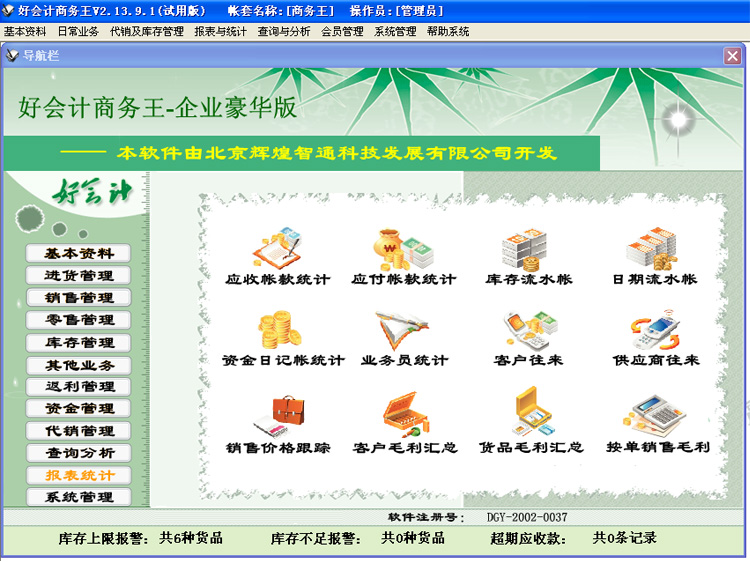This screenshot has height=562, width=750.
Task: Open the 查询与分析 menu
Action: tap(284, 32)
